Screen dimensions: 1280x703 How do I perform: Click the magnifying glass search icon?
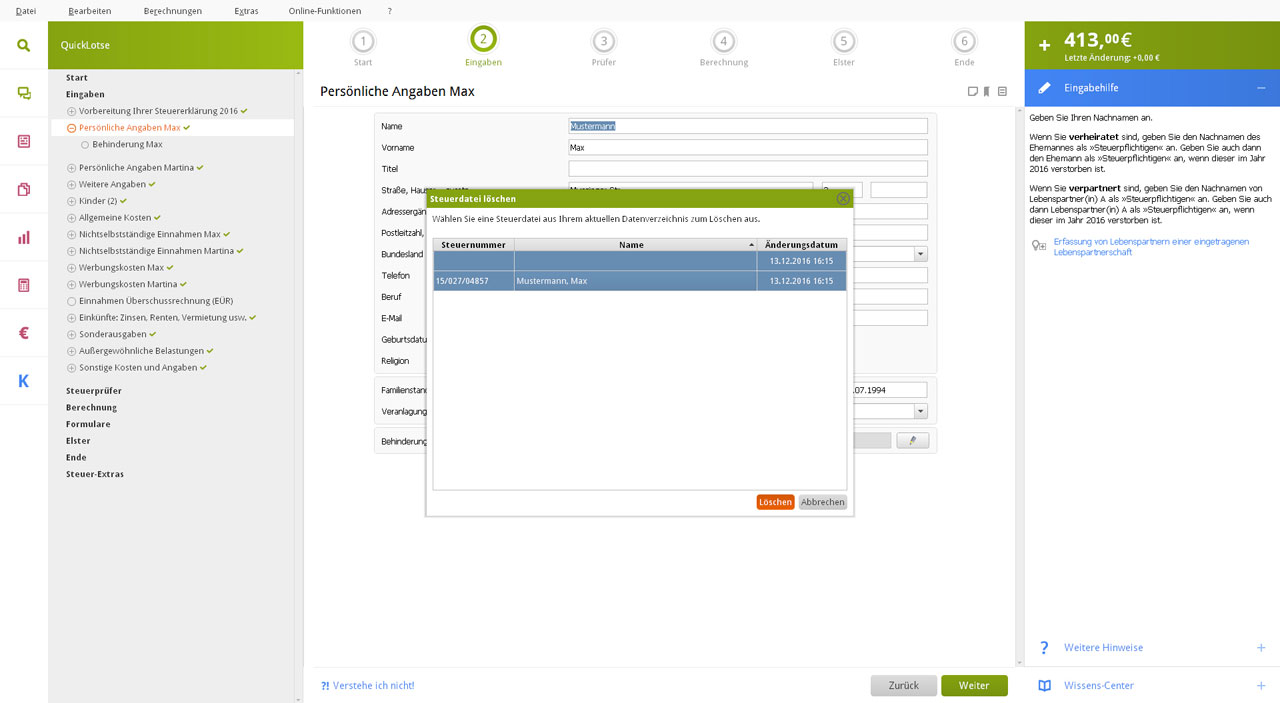[x=23, y=45]
